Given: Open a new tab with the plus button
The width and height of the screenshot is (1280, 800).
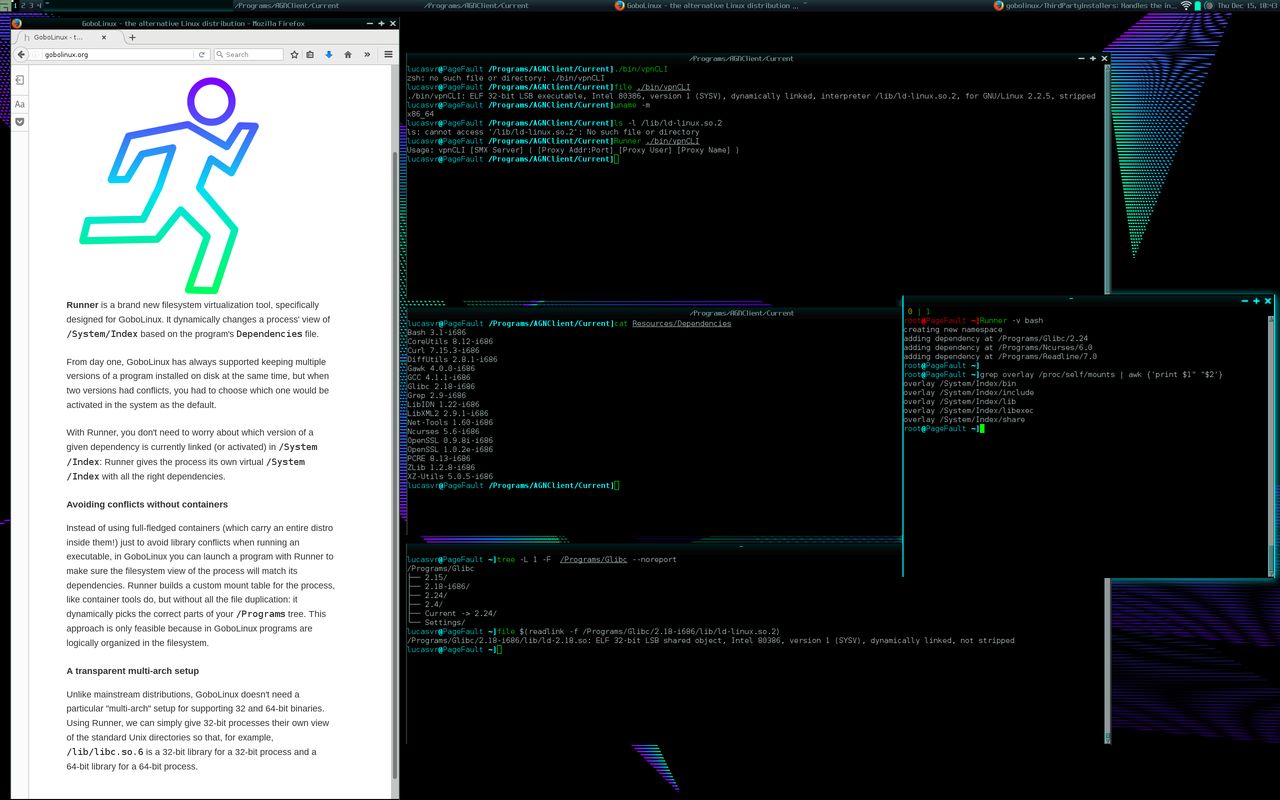Looking at the screenshot, I should point(134,35).
